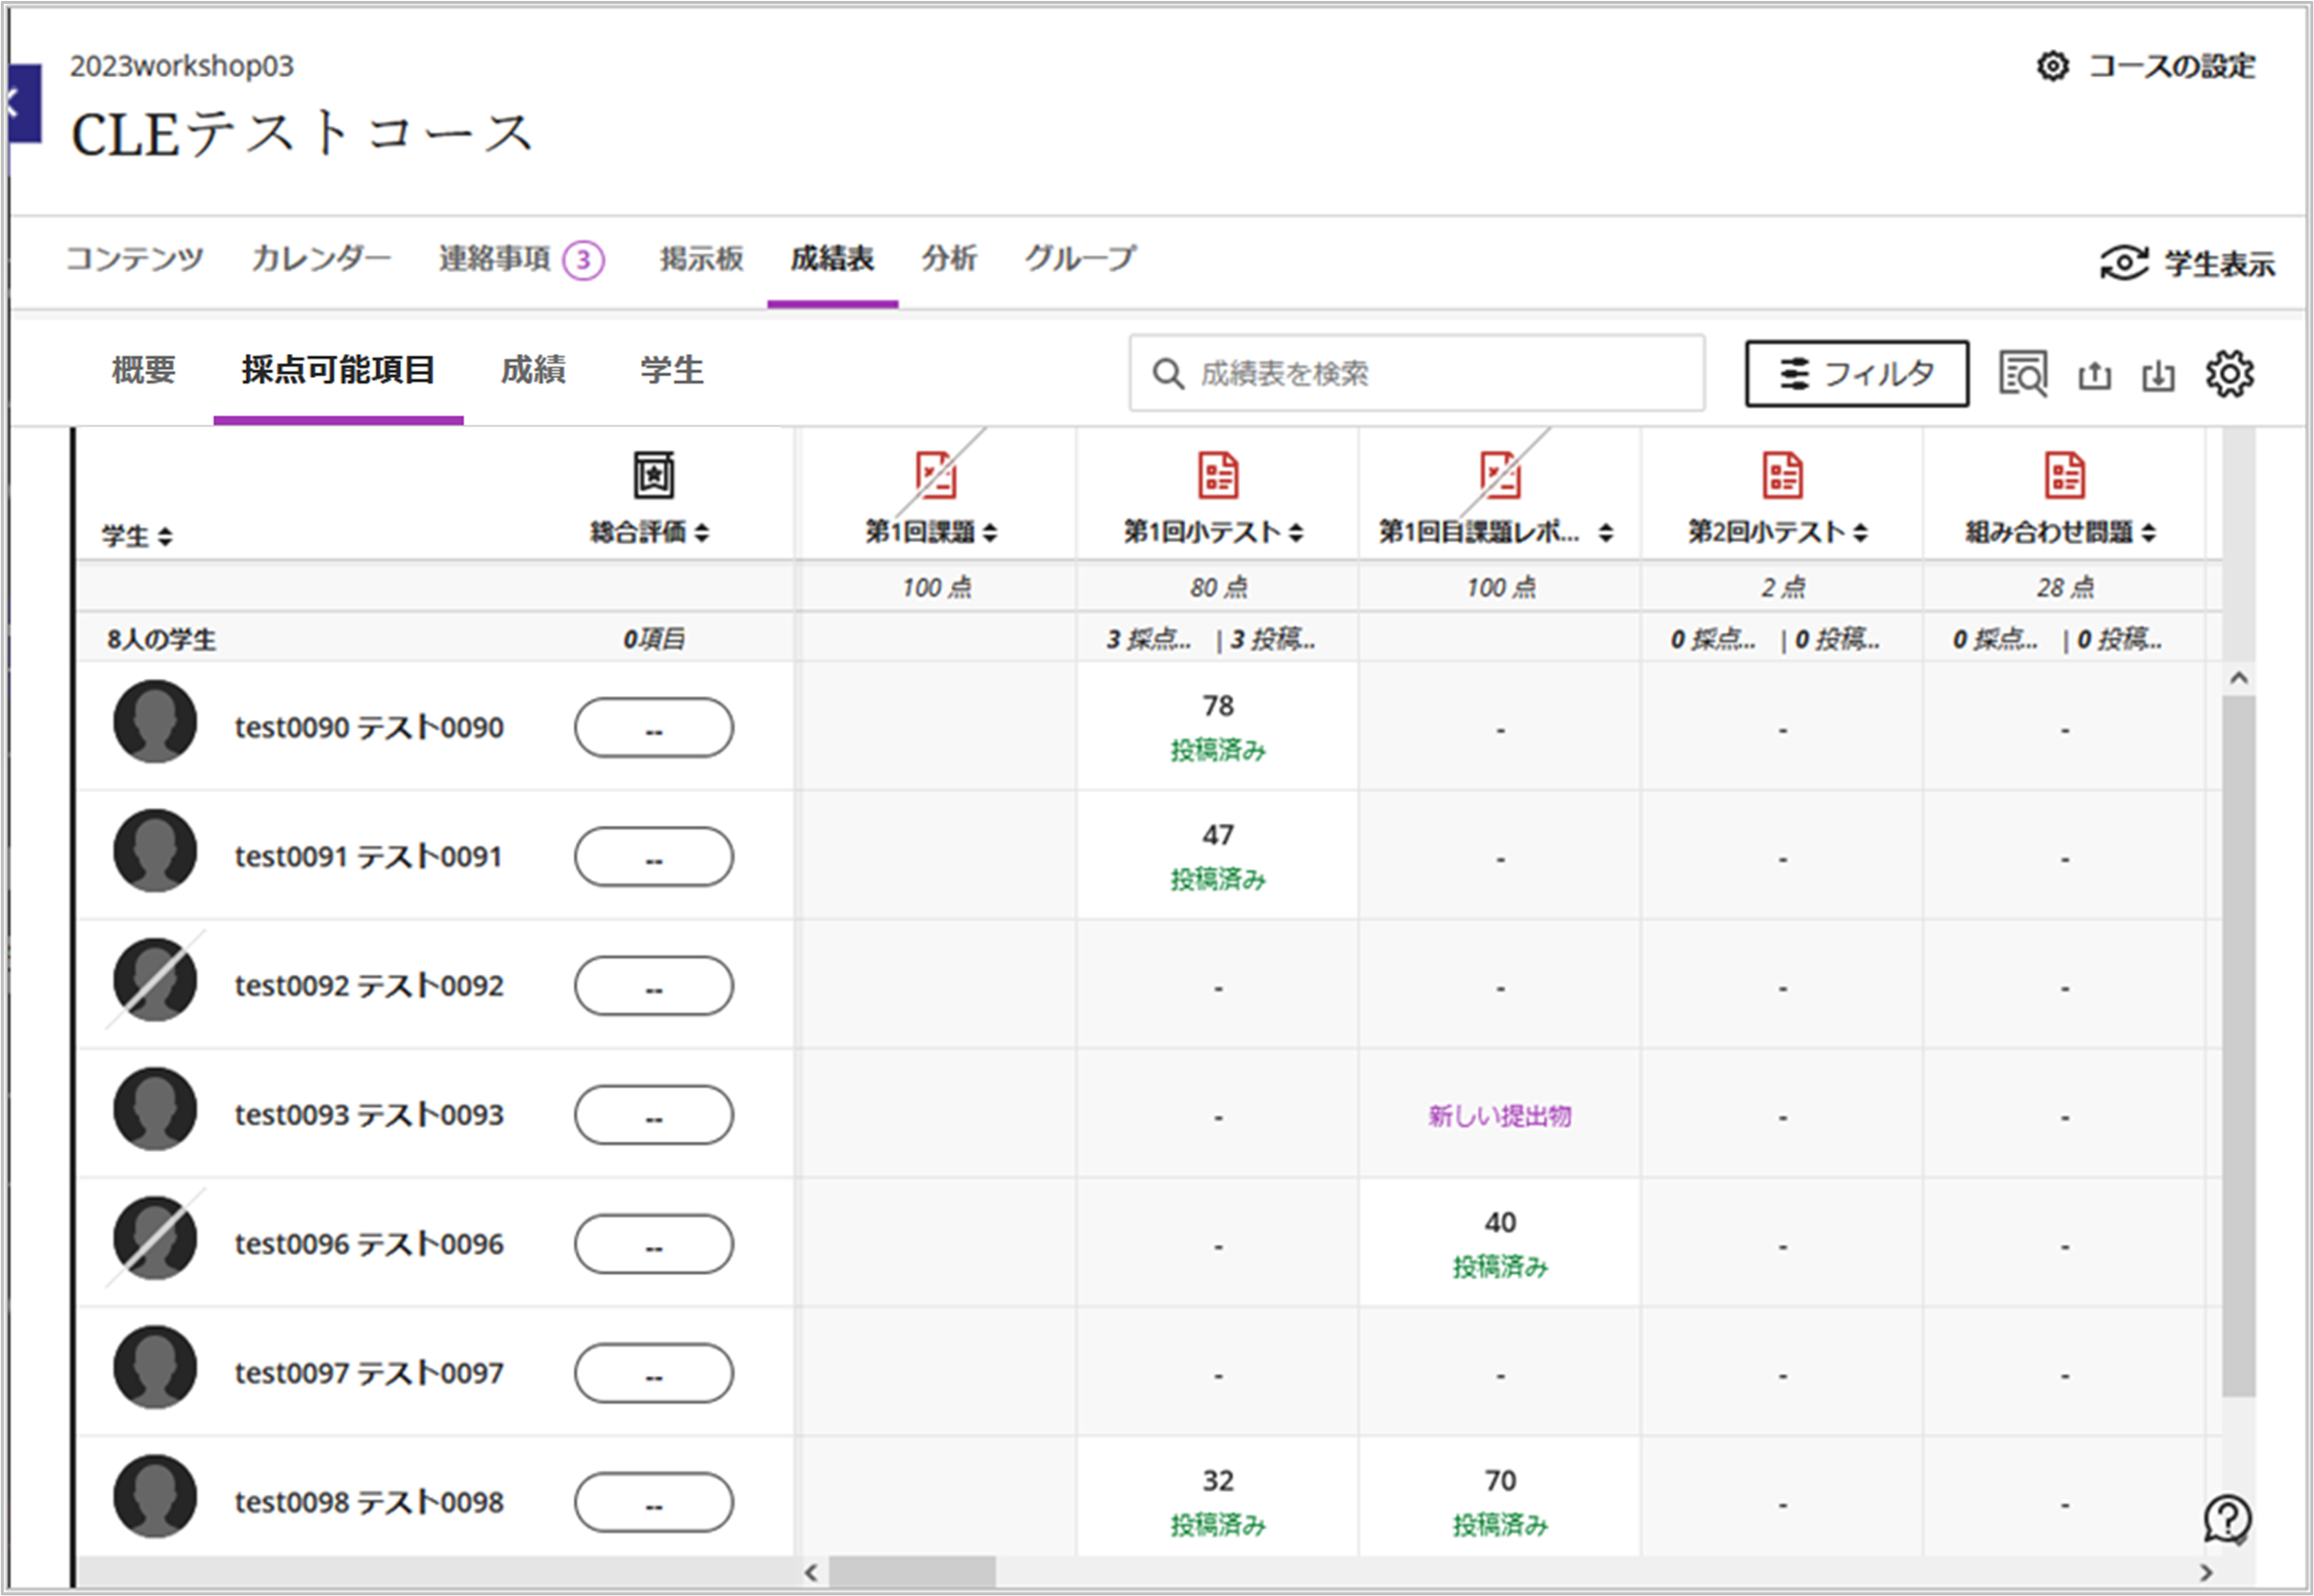Screen dimensions: 2314x1596
Task: Click the upload gradebook icon
Action: (2094, 375)
